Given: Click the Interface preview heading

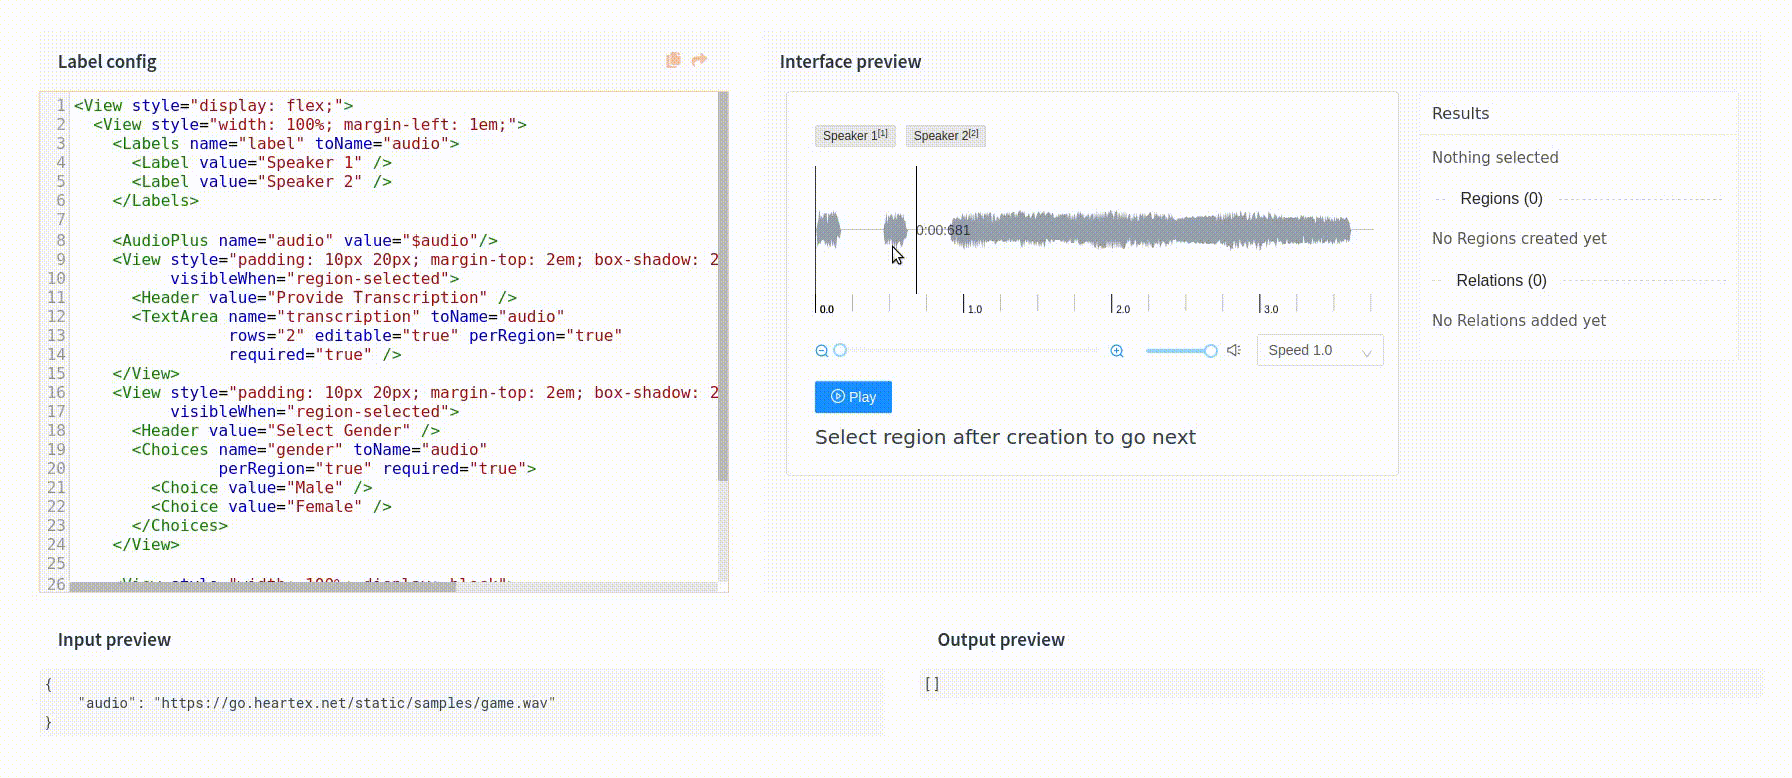Looking at the screenshot, I should pos(850,61).
